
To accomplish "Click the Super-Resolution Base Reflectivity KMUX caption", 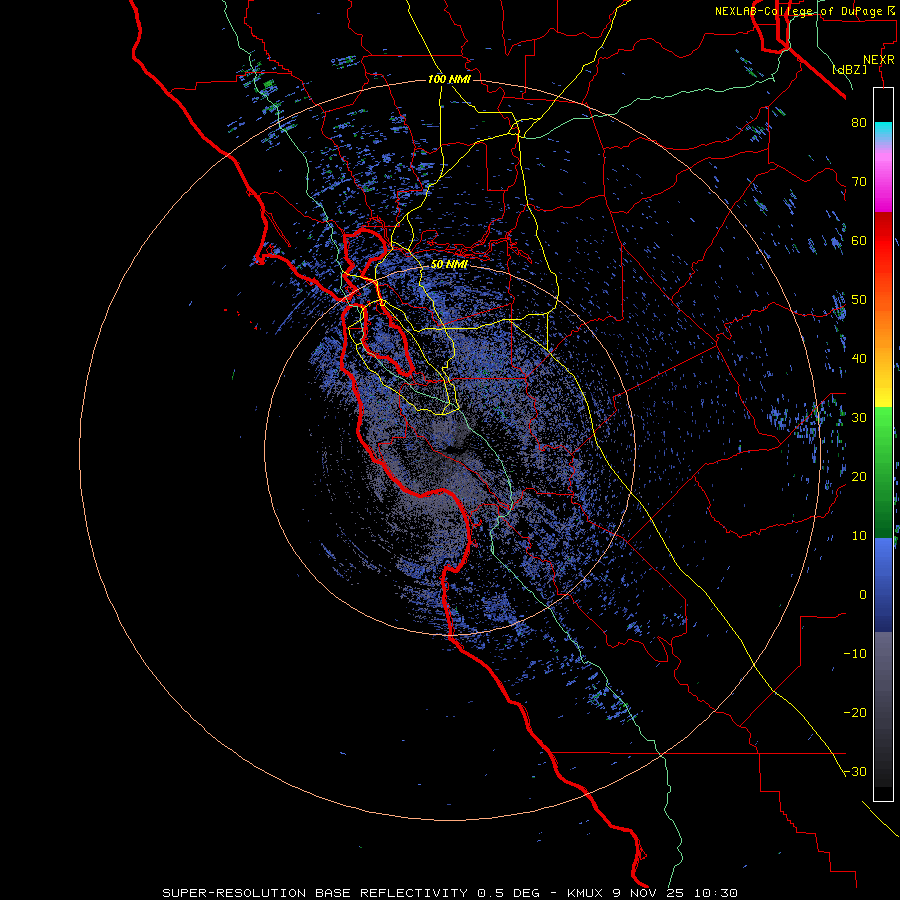I will 449,893.
